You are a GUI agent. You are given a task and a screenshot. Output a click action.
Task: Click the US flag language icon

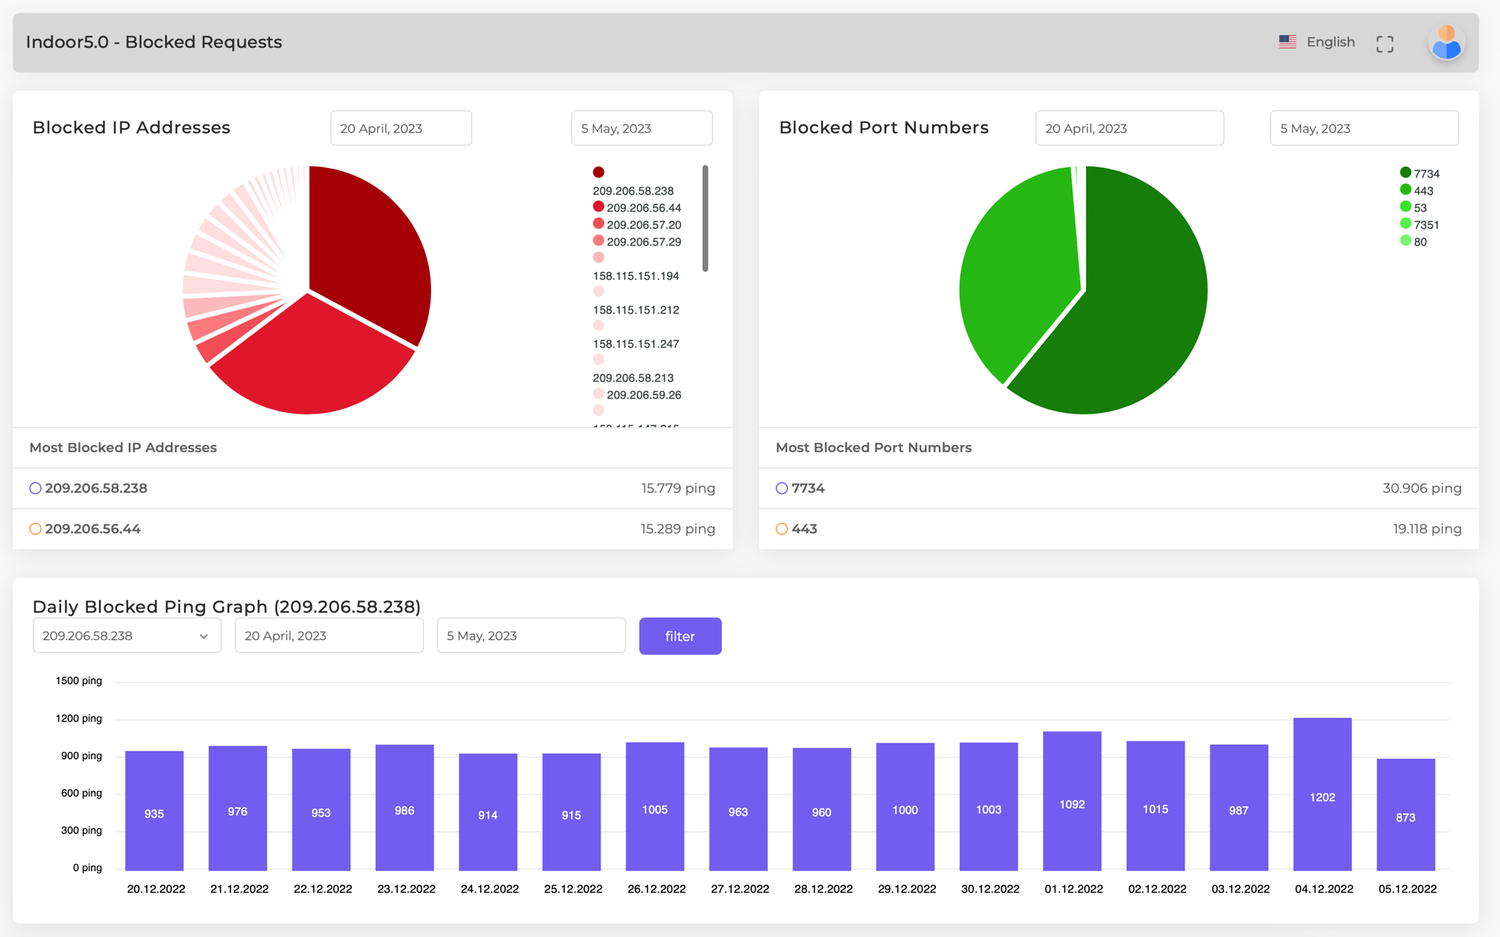pyautogui.click(x=1287, y=42)
